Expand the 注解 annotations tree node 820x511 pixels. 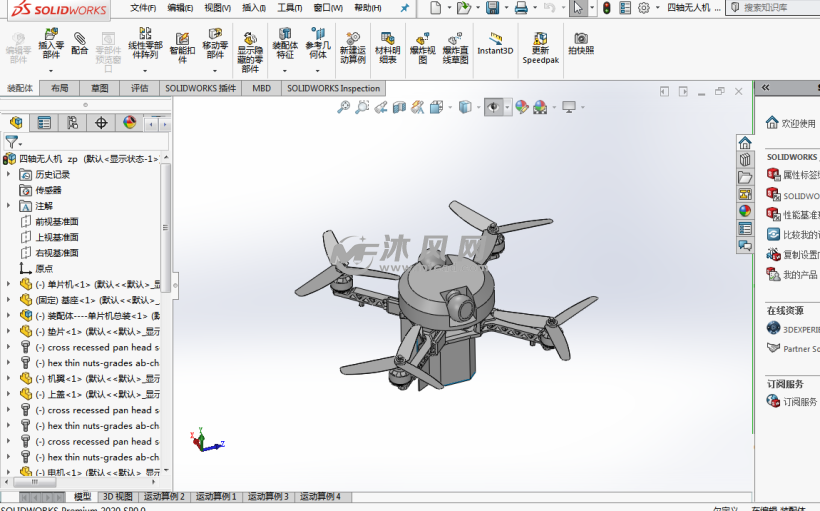(9, 205)
